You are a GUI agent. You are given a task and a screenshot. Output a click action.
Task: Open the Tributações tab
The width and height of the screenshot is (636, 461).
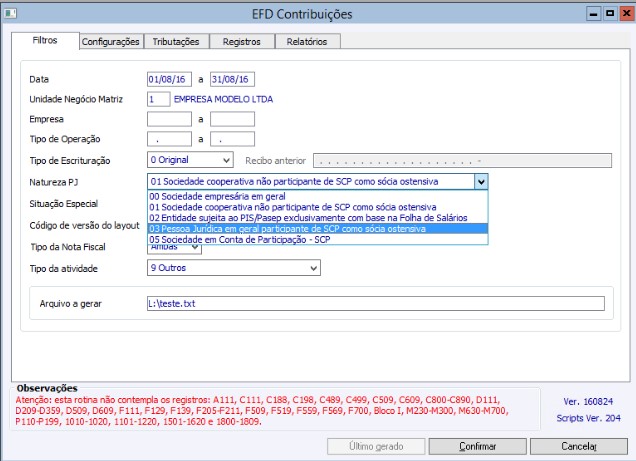tap(176, 42)
